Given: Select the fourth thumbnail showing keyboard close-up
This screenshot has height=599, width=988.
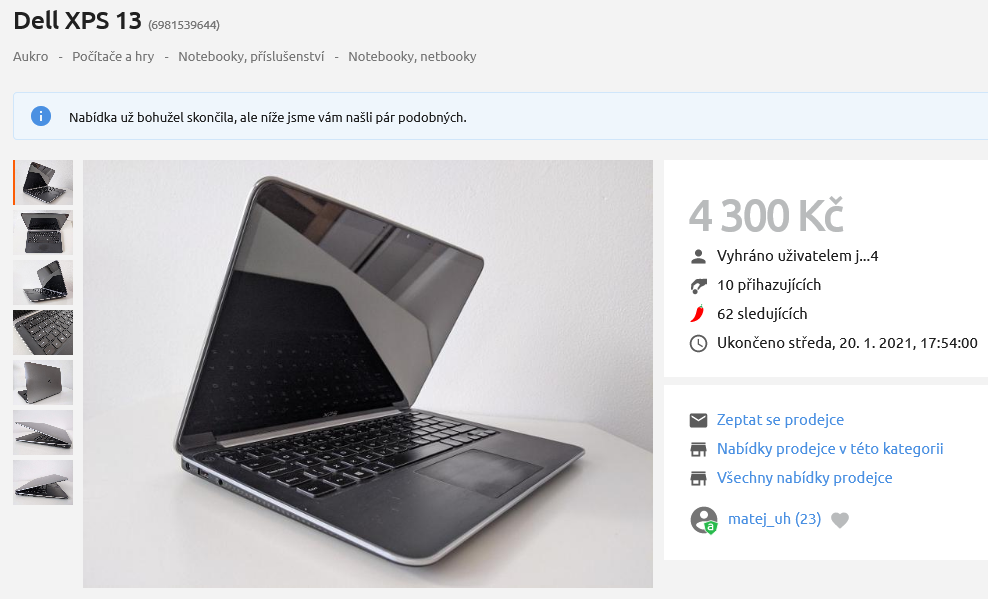Looking at the screenshot, I should (43, 332).
